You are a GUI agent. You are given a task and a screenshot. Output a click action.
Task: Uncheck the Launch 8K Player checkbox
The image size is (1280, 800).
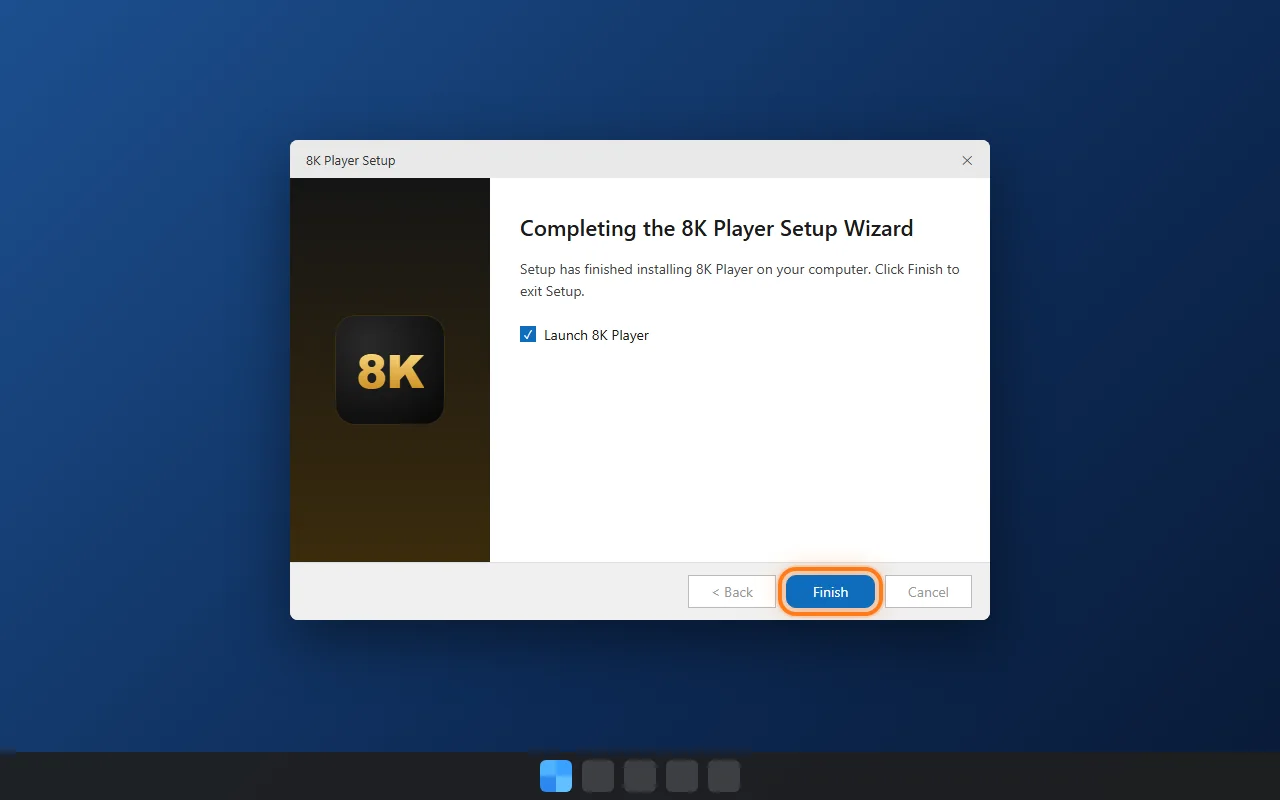pyautogui.click(x=528, y=335)
